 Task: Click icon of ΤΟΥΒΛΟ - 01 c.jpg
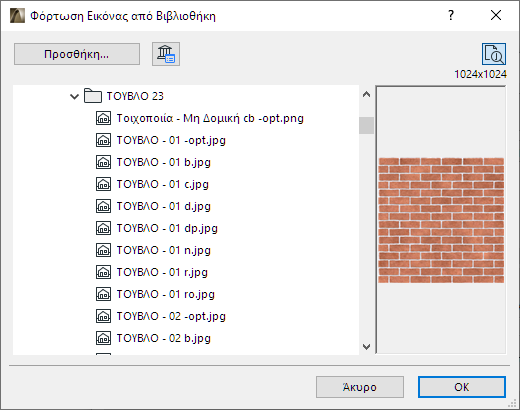coord(103,184)
